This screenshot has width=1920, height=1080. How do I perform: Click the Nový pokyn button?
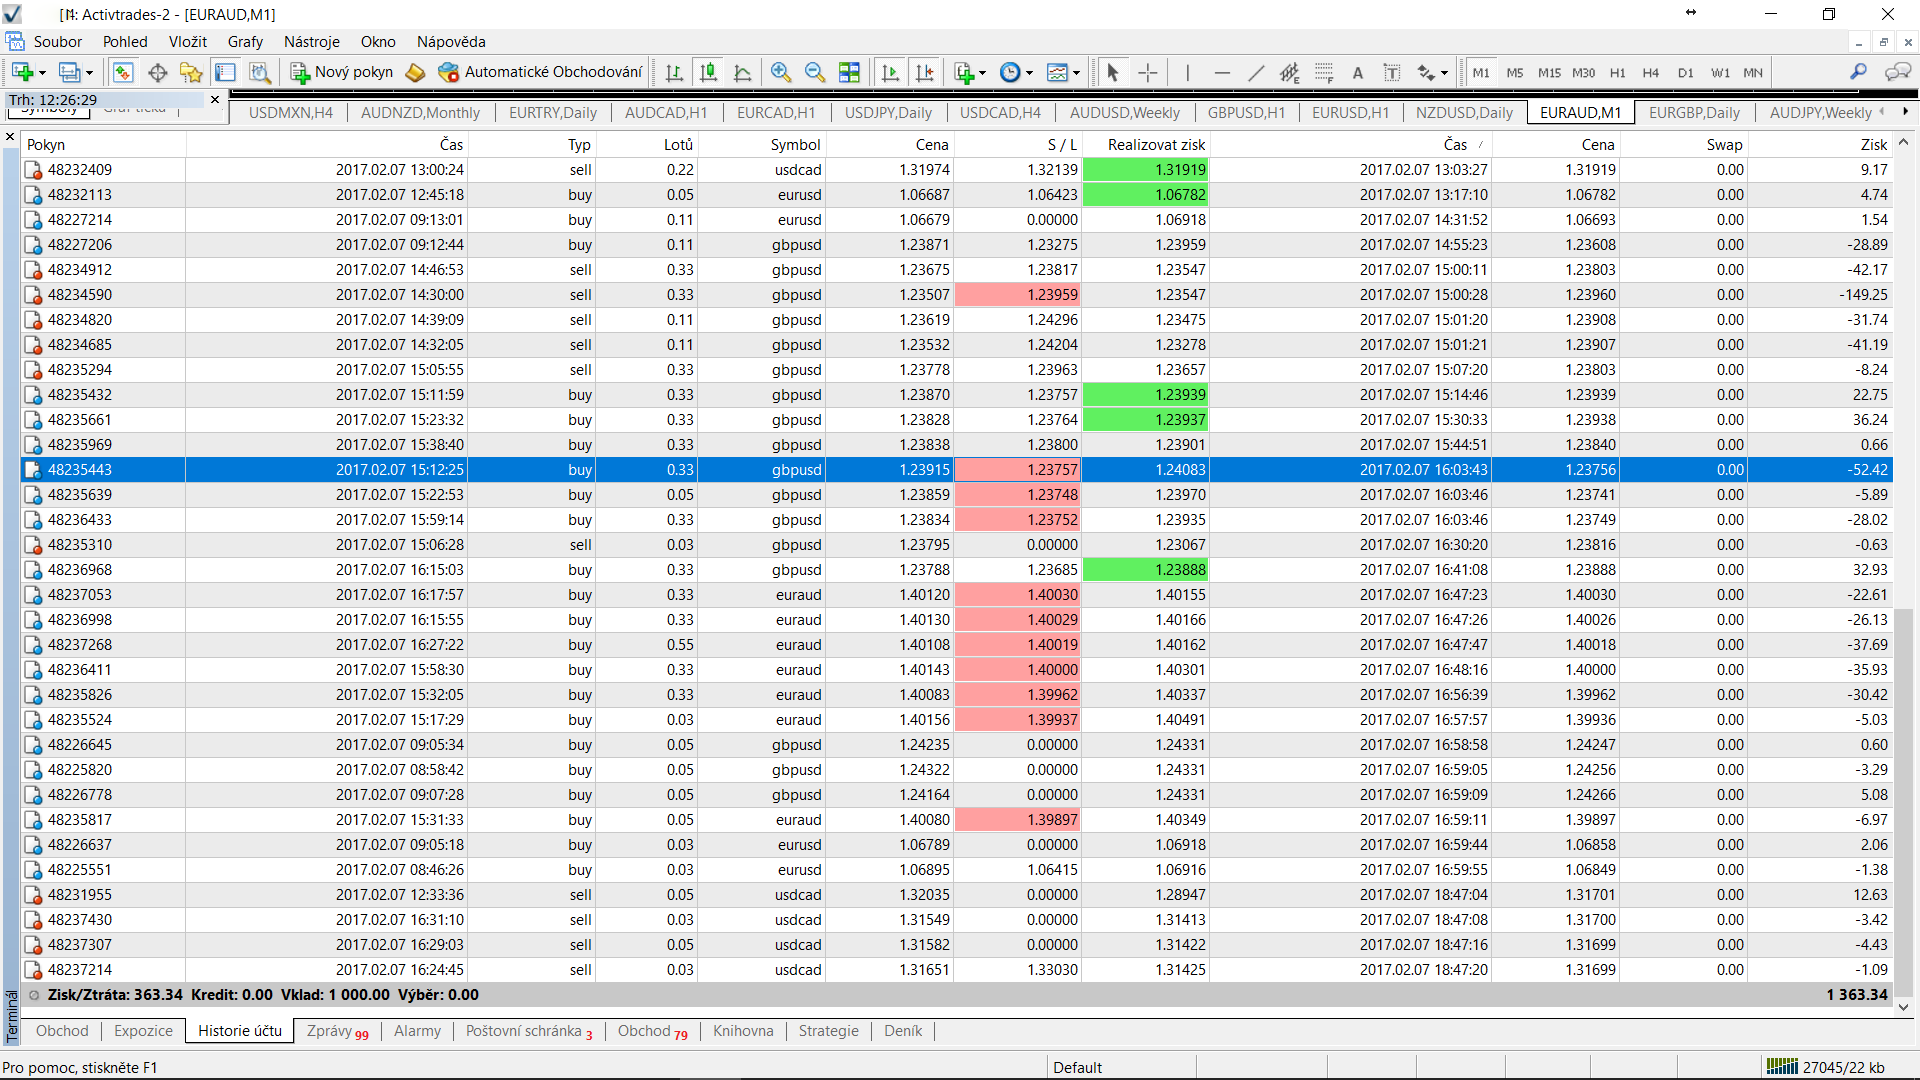[x=342, y=72]
